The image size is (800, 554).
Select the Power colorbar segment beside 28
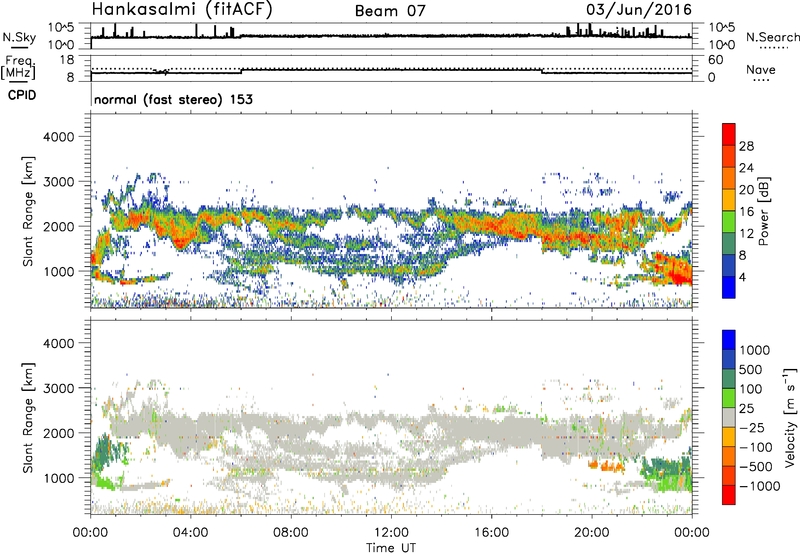[x=729, y=156]
